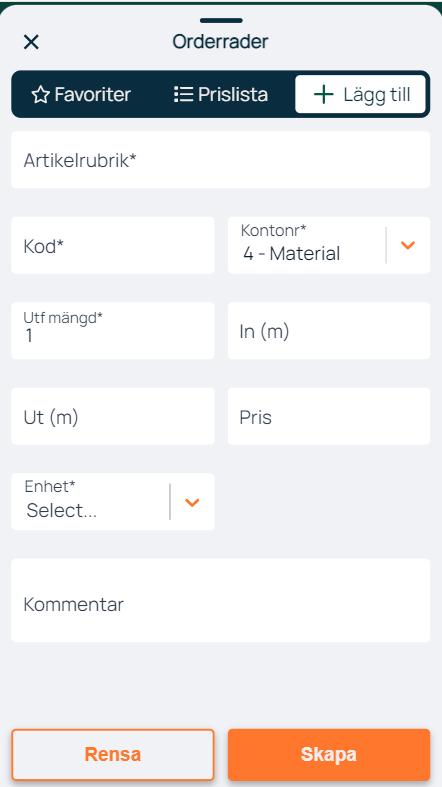Focus the Artikelrubrik input field
This screenshot has height=787, width=442.
pos(221,160)
